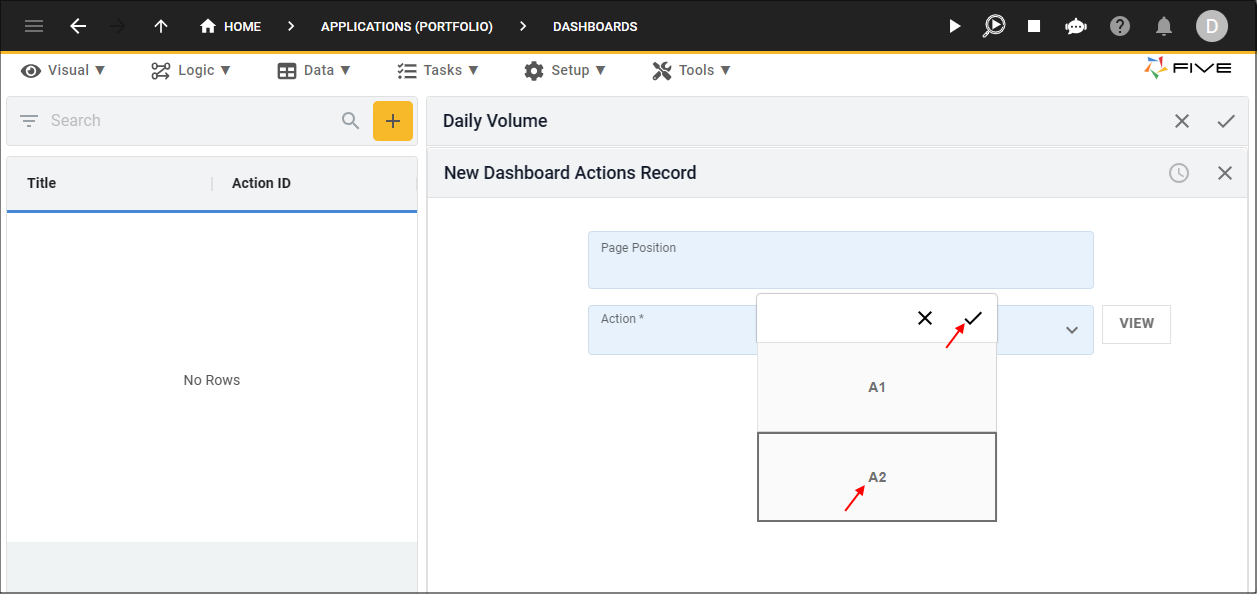The image size is (1257, 594).
Task: Stop the application with the square icon
Action: coord(1035,26)
